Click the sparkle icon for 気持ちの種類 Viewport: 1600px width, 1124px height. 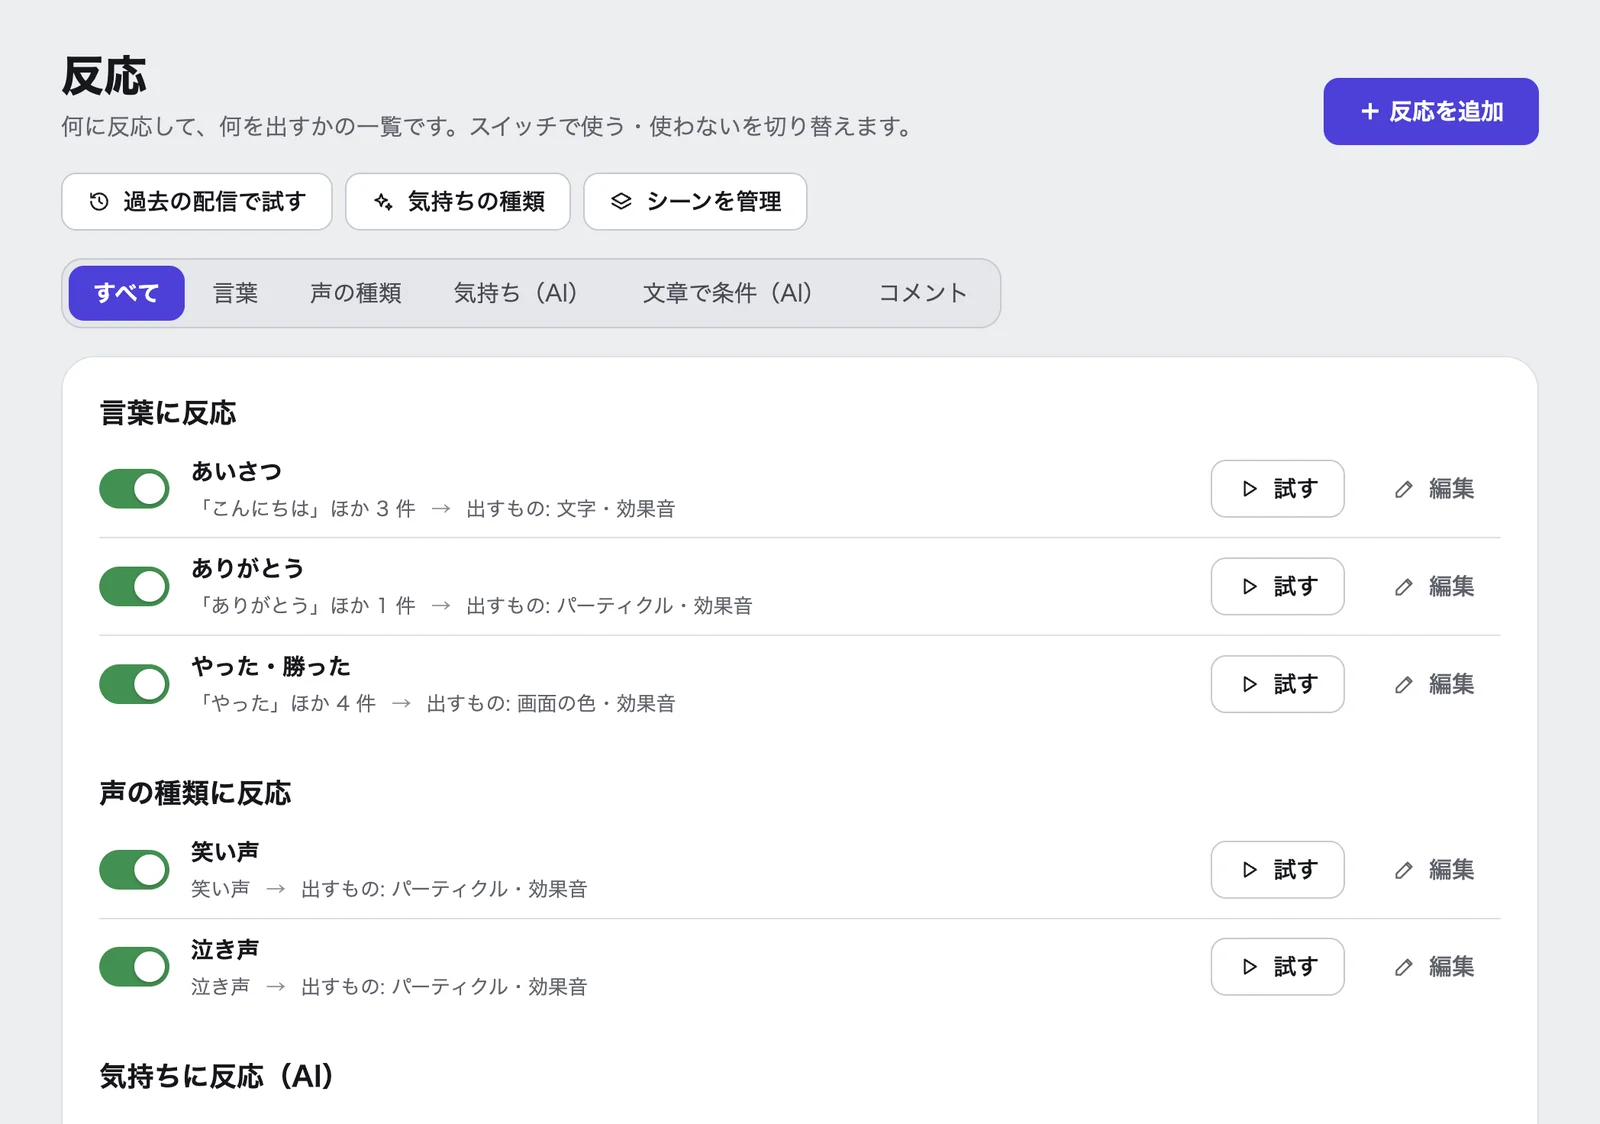[383, 202]
